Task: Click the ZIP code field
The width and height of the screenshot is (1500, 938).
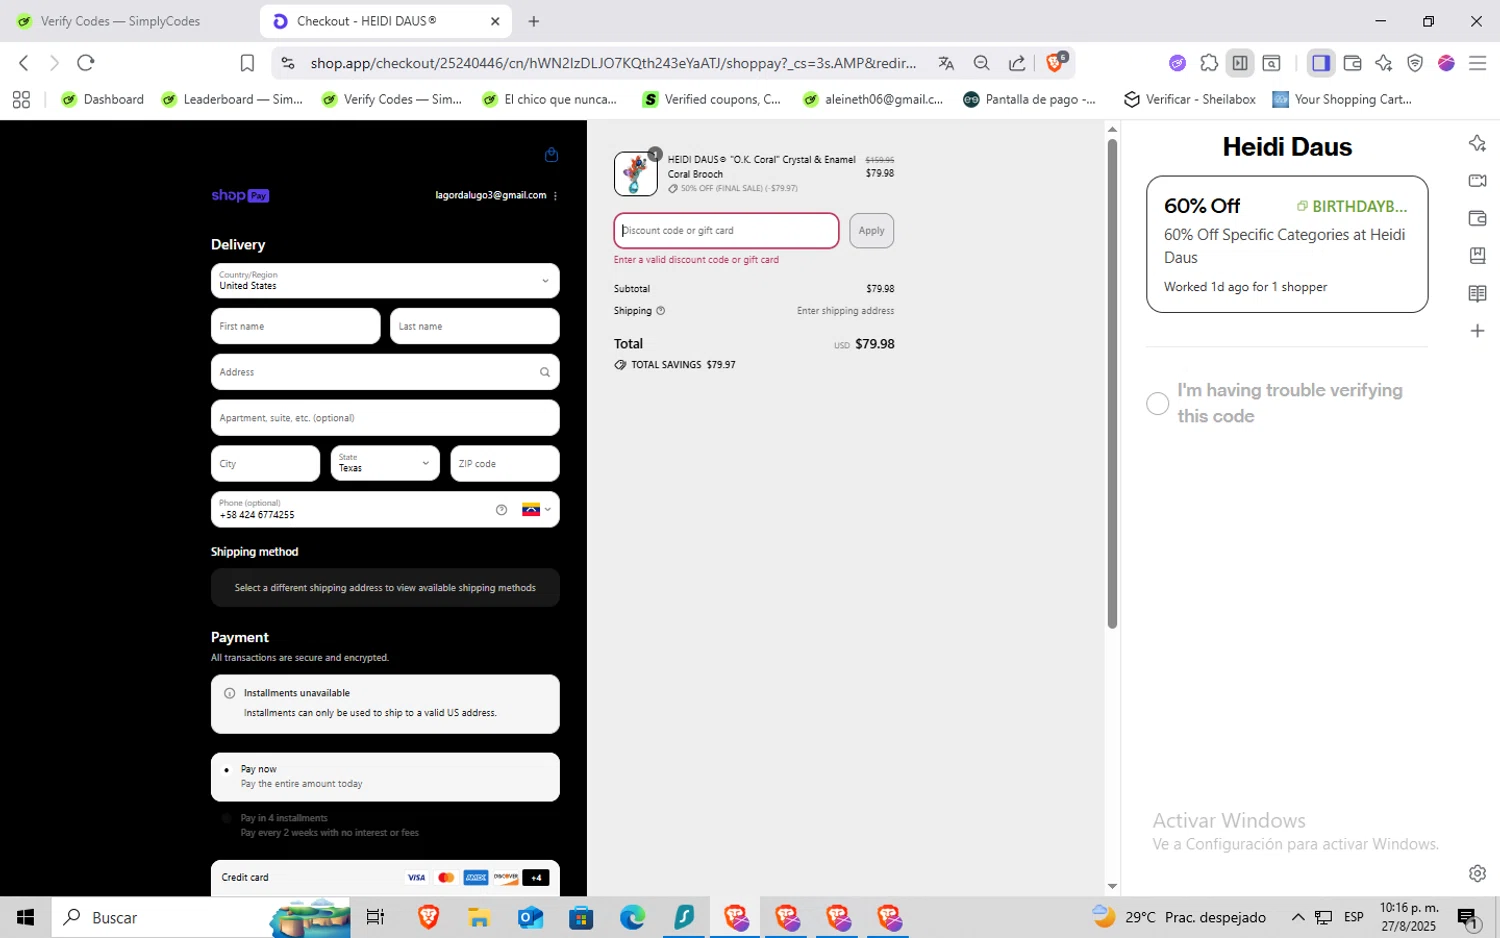Action: [x=505, y=463]
